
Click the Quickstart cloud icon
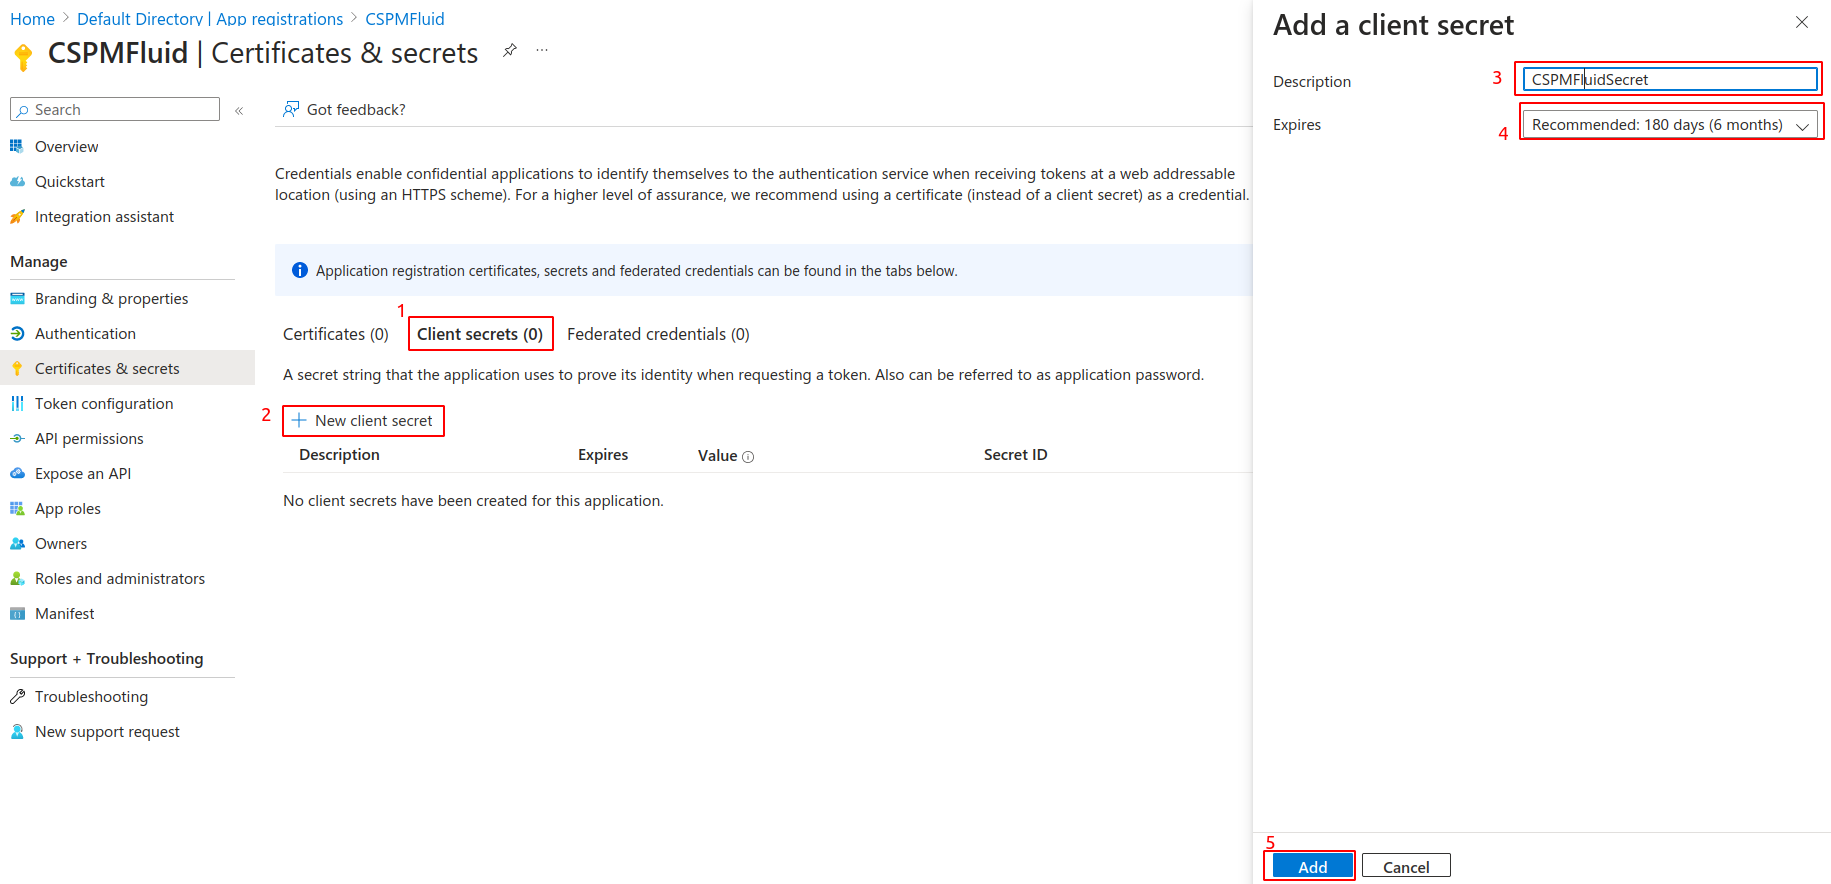pos(17,181)
